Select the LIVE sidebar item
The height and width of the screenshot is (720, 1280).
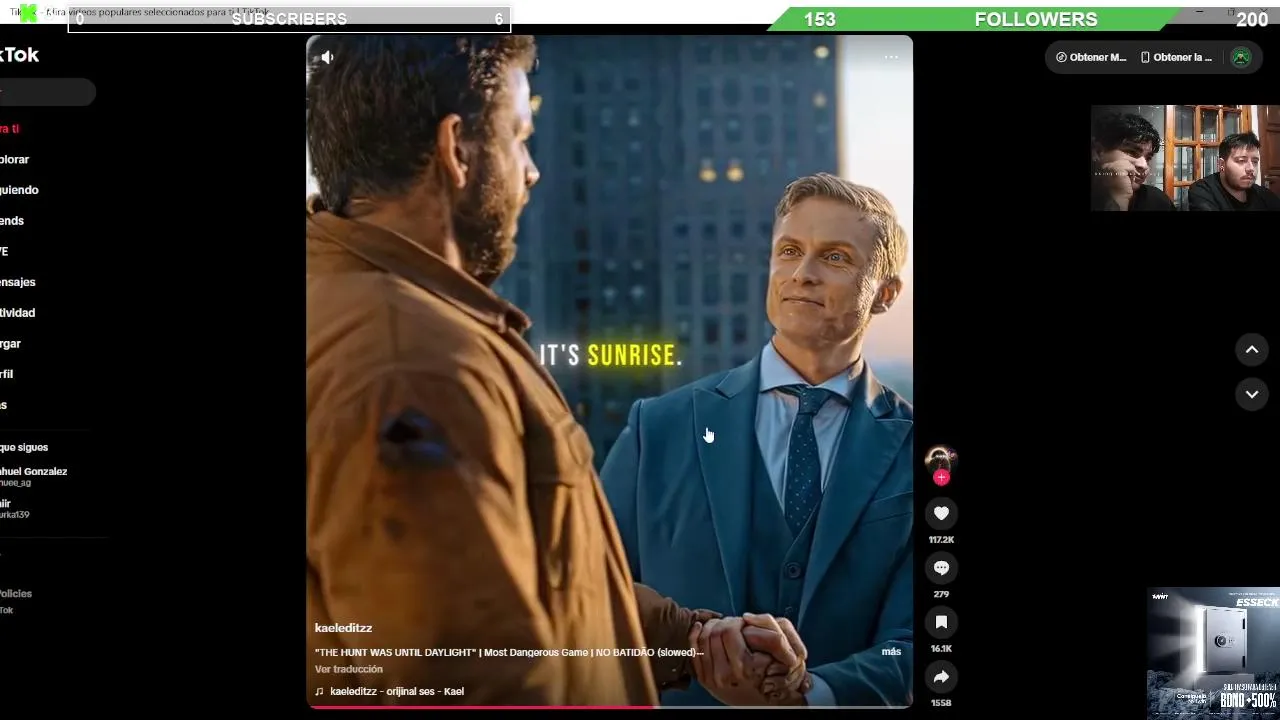tap(5, 251)
